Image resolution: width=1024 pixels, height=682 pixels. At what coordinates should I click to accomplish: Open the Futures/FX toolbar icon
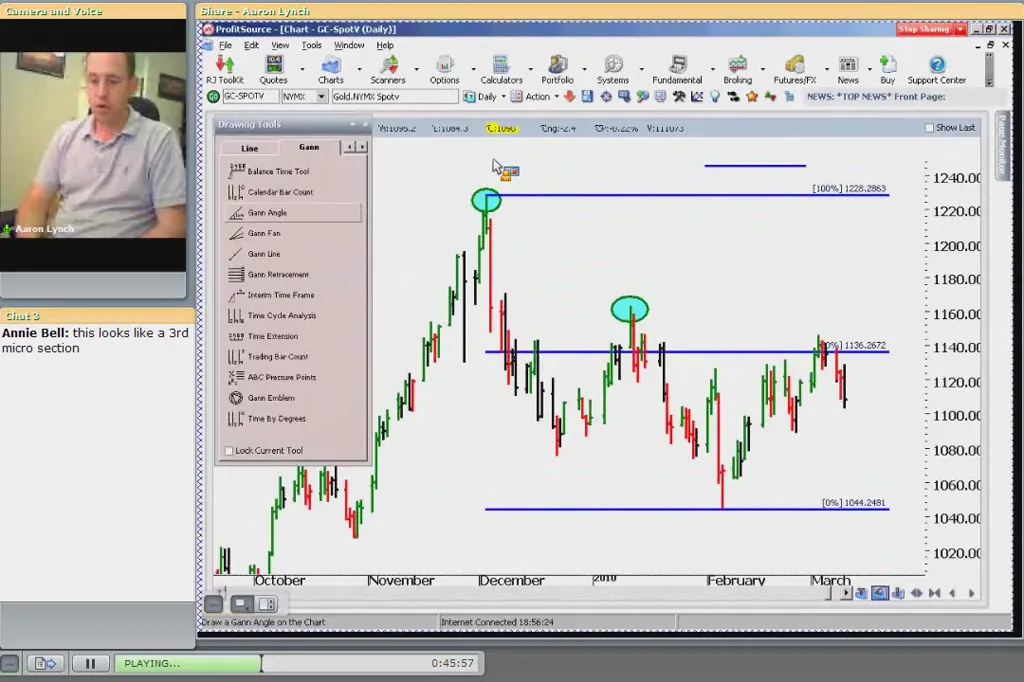(795, 69)
